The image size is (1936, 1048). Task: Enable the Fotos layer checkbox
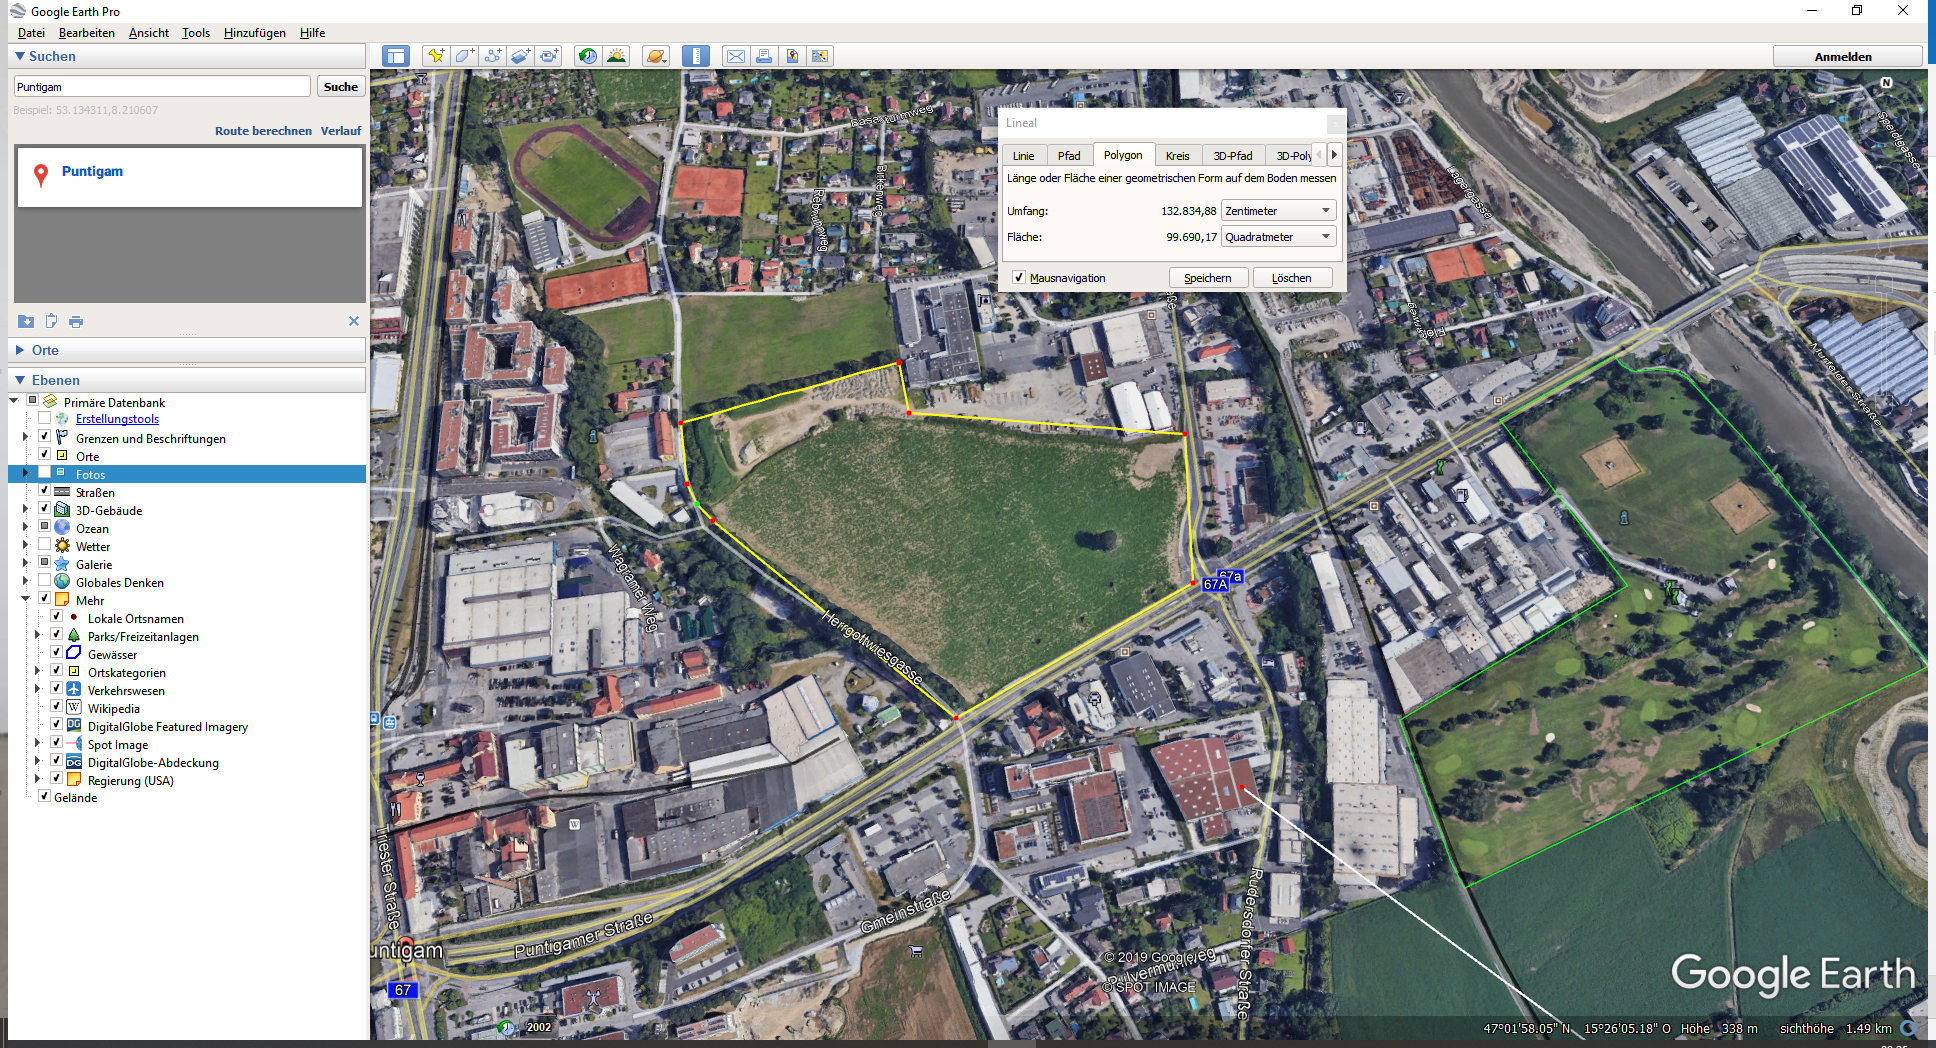(x=44, y=472)
